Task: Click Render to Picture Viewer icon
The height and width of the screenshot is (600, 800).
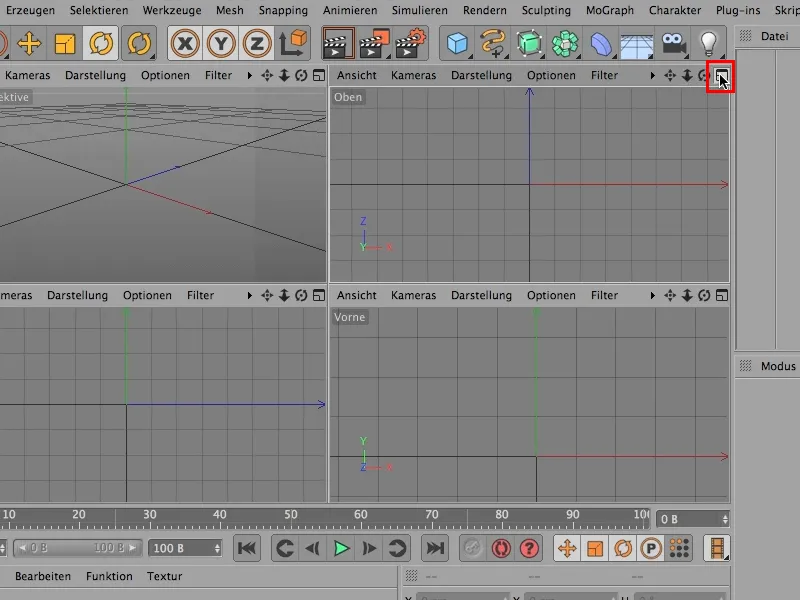Action: click(374, 43)
